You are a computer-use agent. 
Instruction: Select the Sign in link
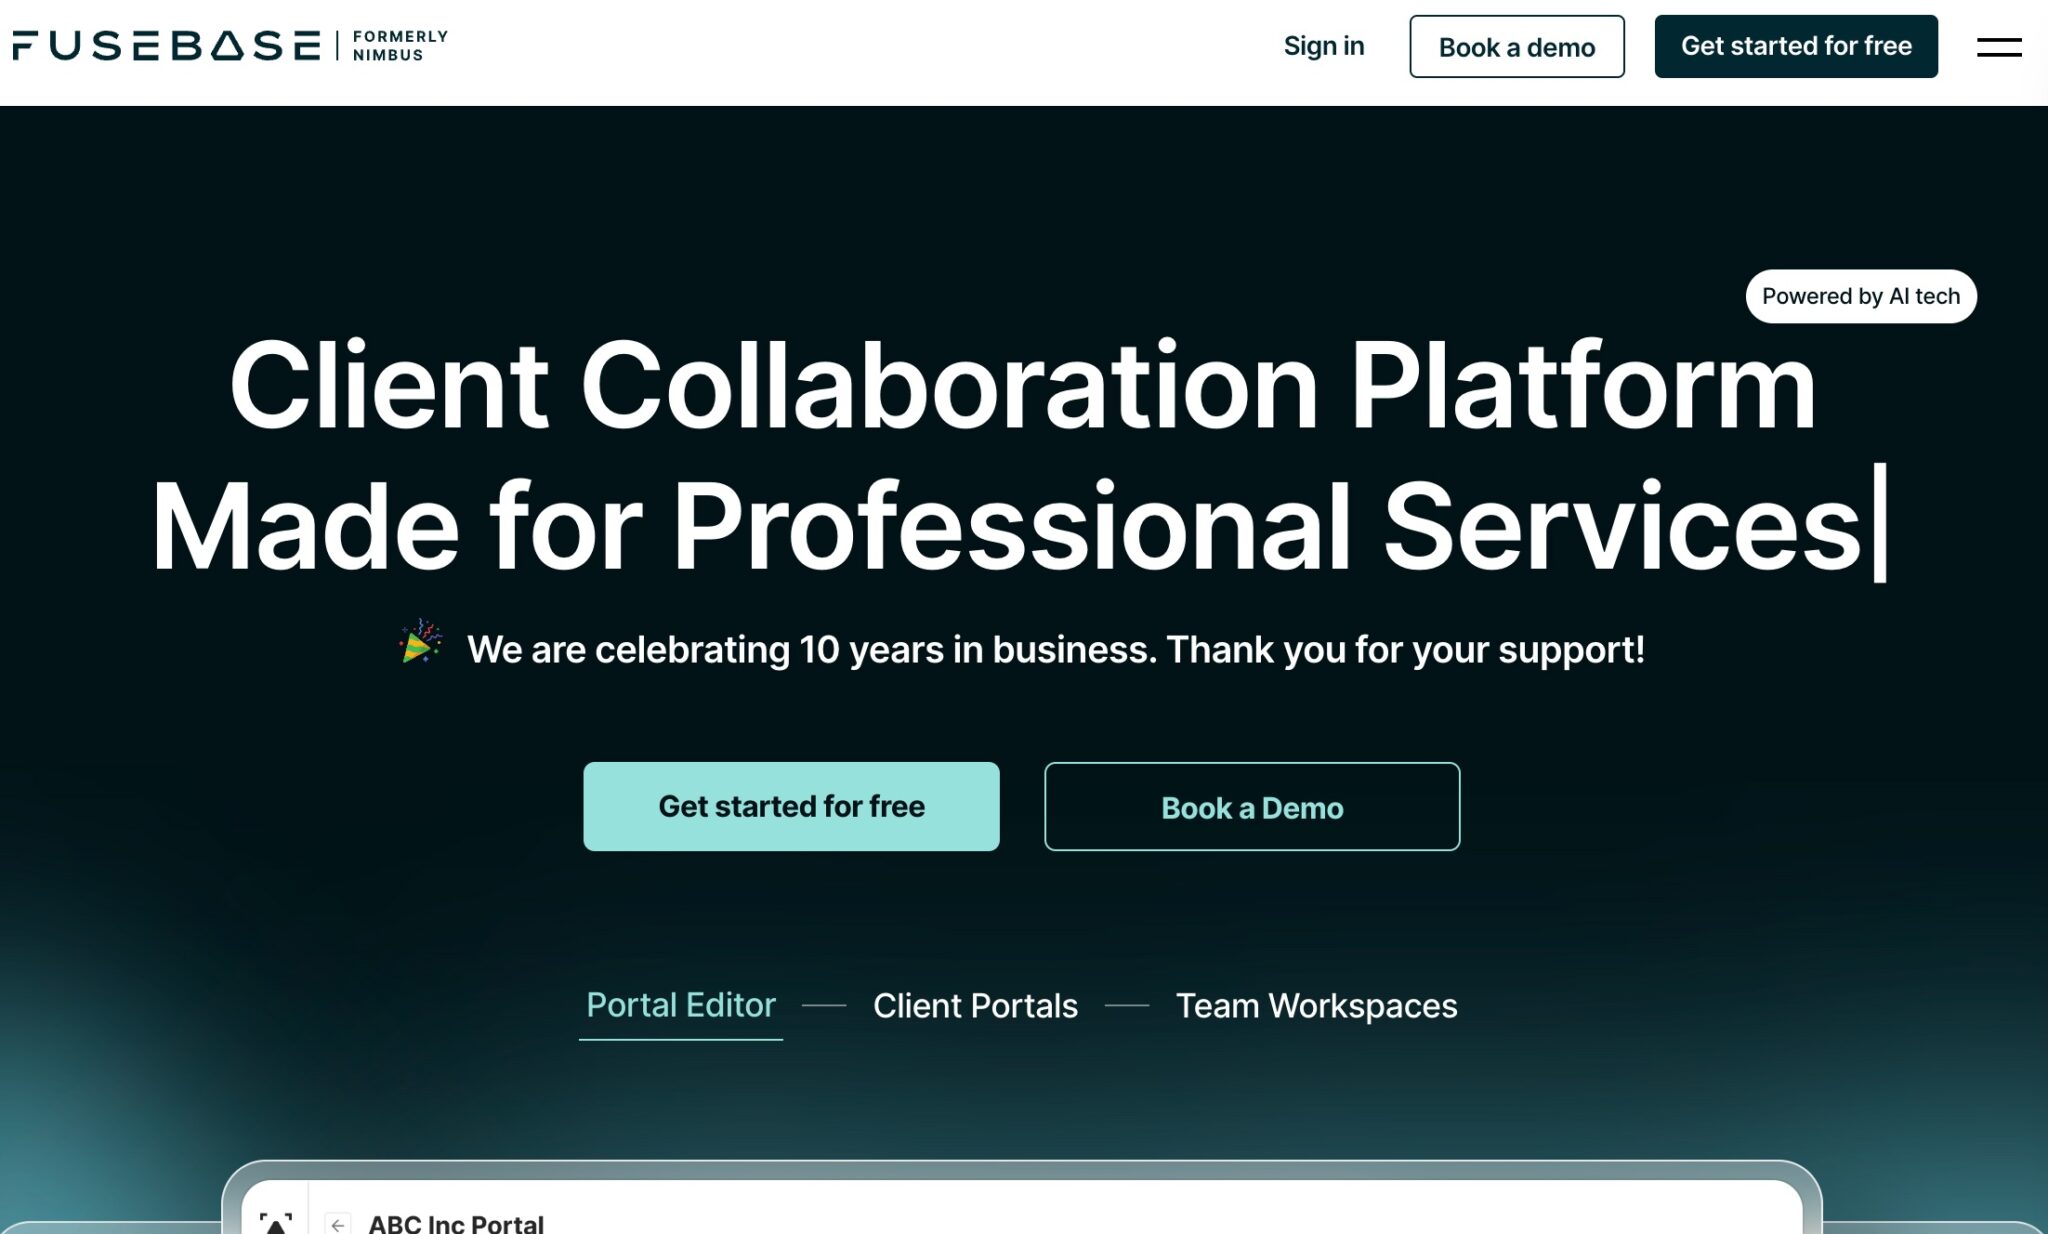coord(1324,46)
